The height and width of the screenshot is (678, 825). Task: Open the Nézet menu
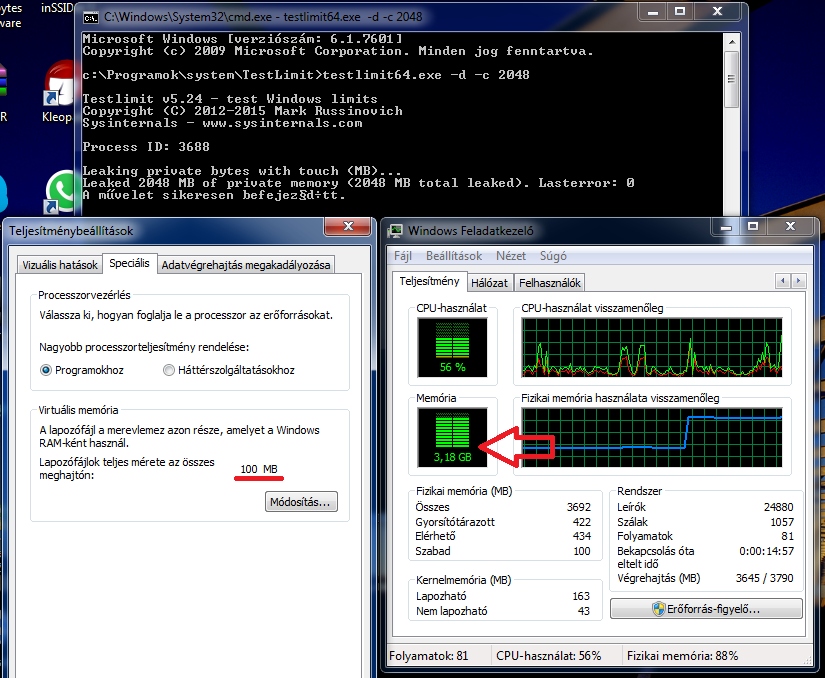point(510,256)
